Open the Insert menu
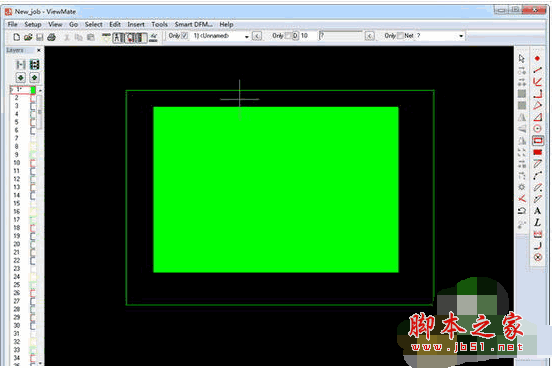The width and height of the screenshot is (552, 368). tap(136, 24)
